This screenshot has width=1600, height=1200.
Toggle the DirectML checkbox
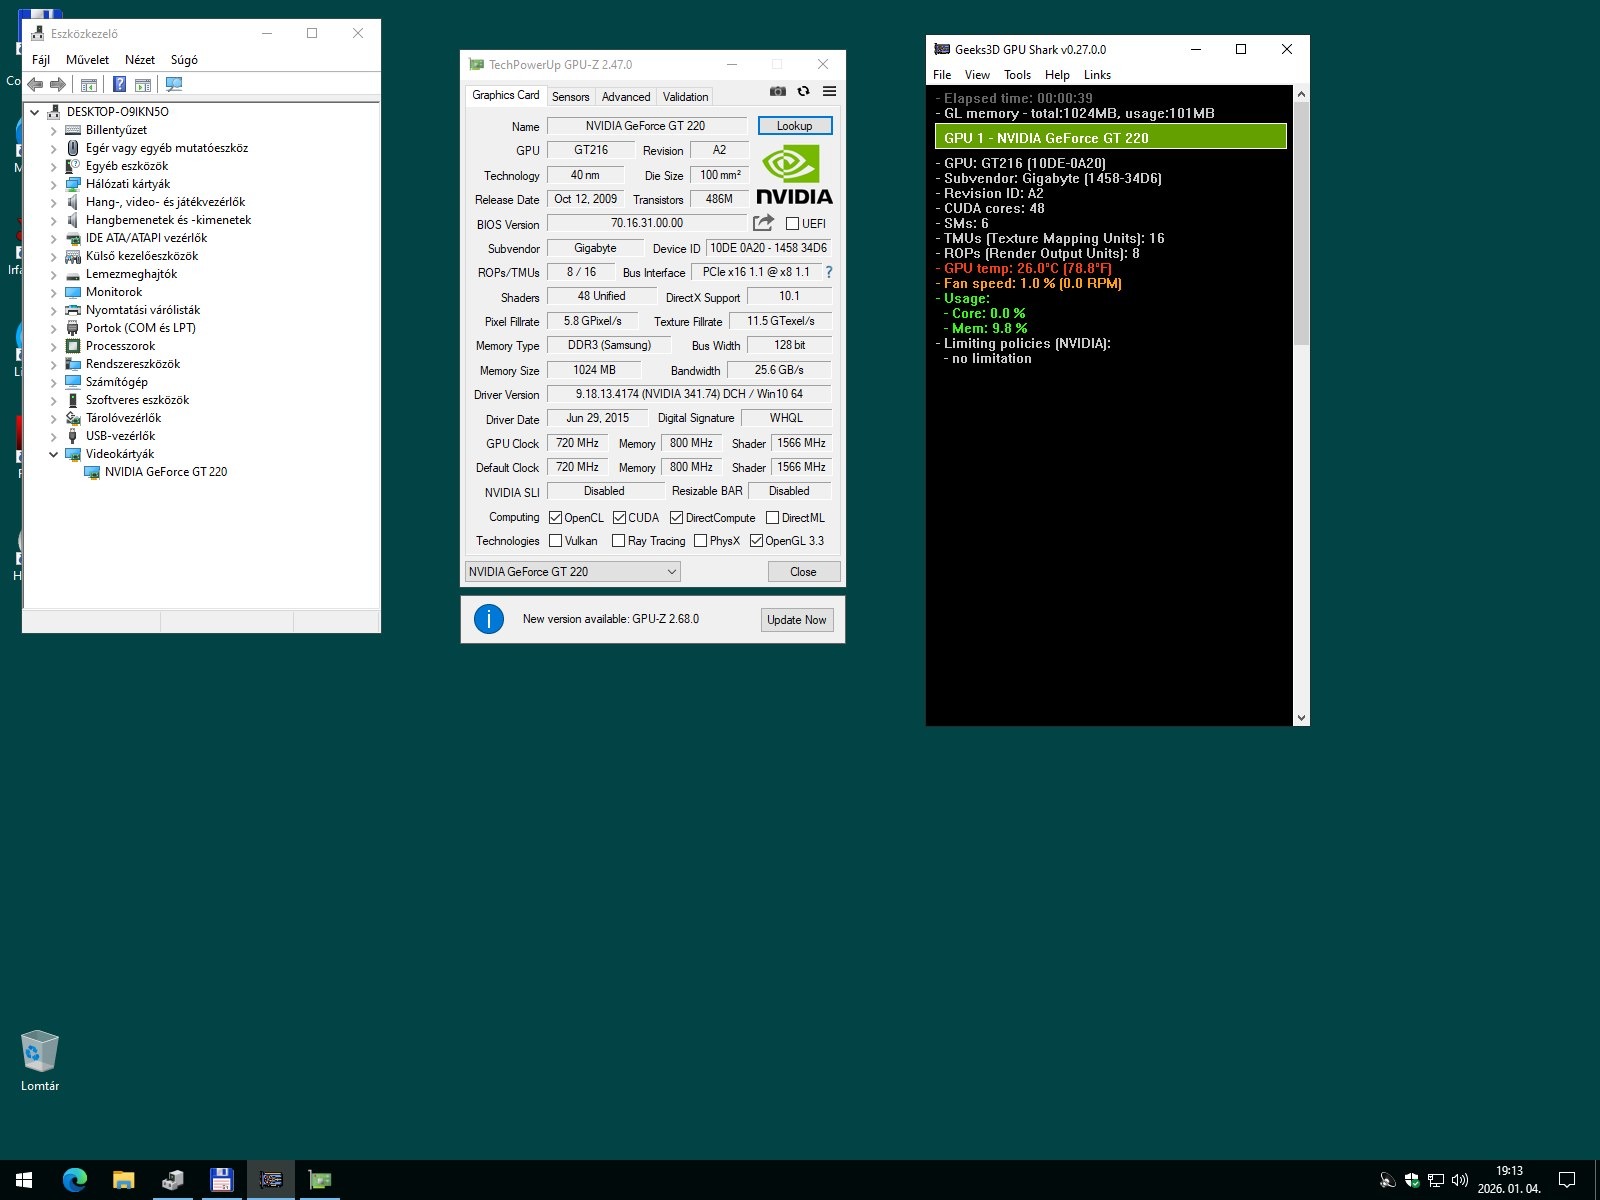(773, 518)
